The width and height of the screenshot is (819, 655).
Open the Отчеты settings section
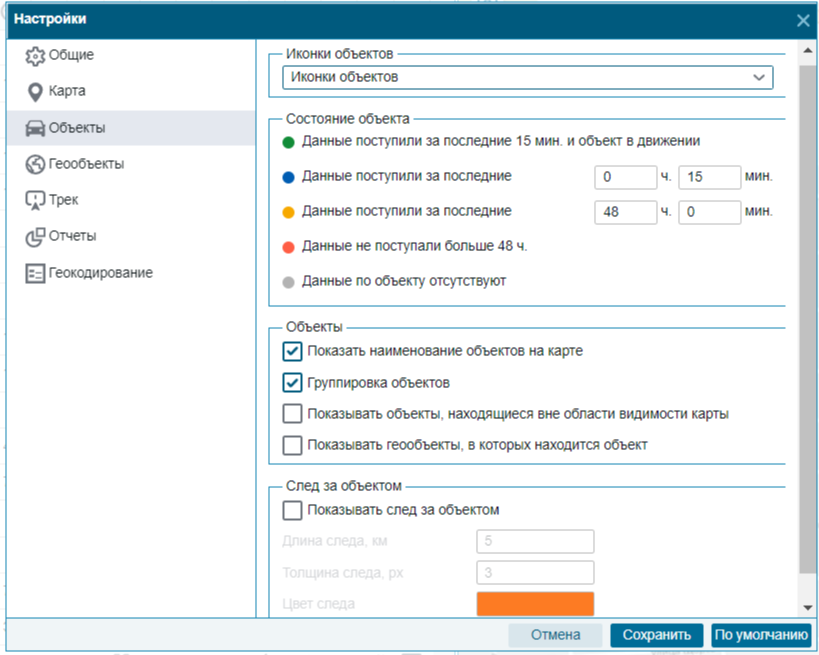click(73, 237)
